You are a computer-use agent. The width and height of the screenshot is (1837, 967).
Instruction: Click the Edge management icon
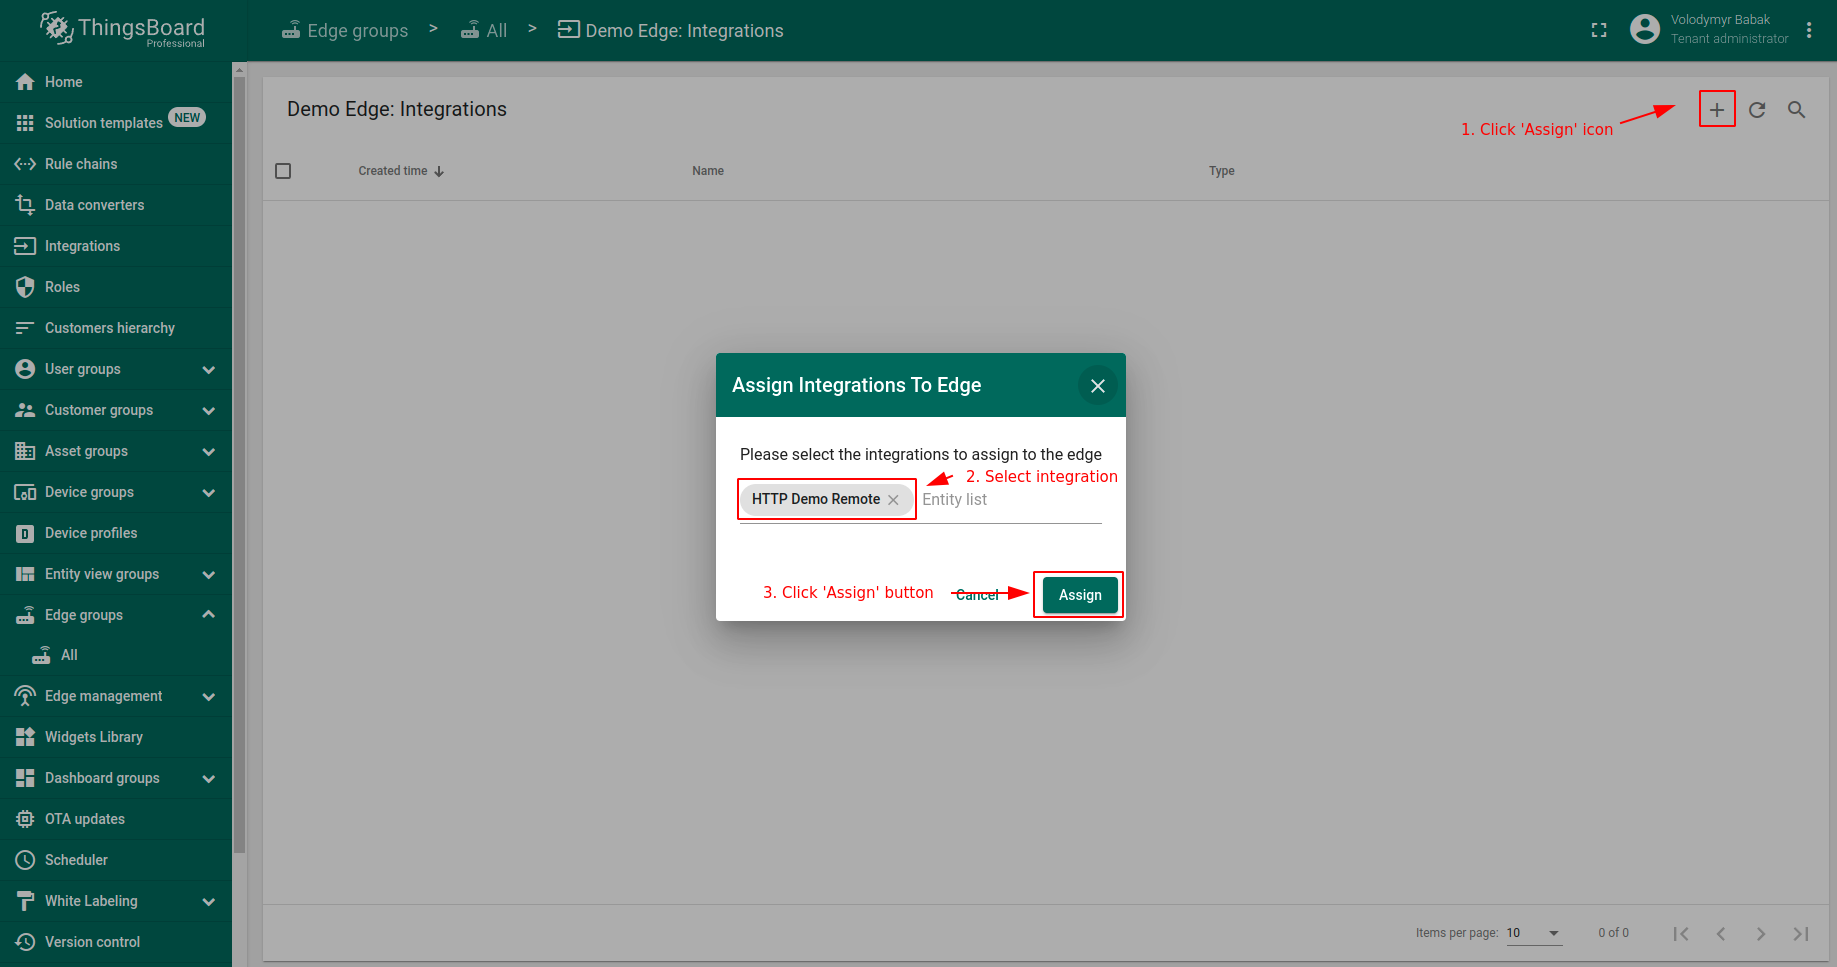(25, 696)
